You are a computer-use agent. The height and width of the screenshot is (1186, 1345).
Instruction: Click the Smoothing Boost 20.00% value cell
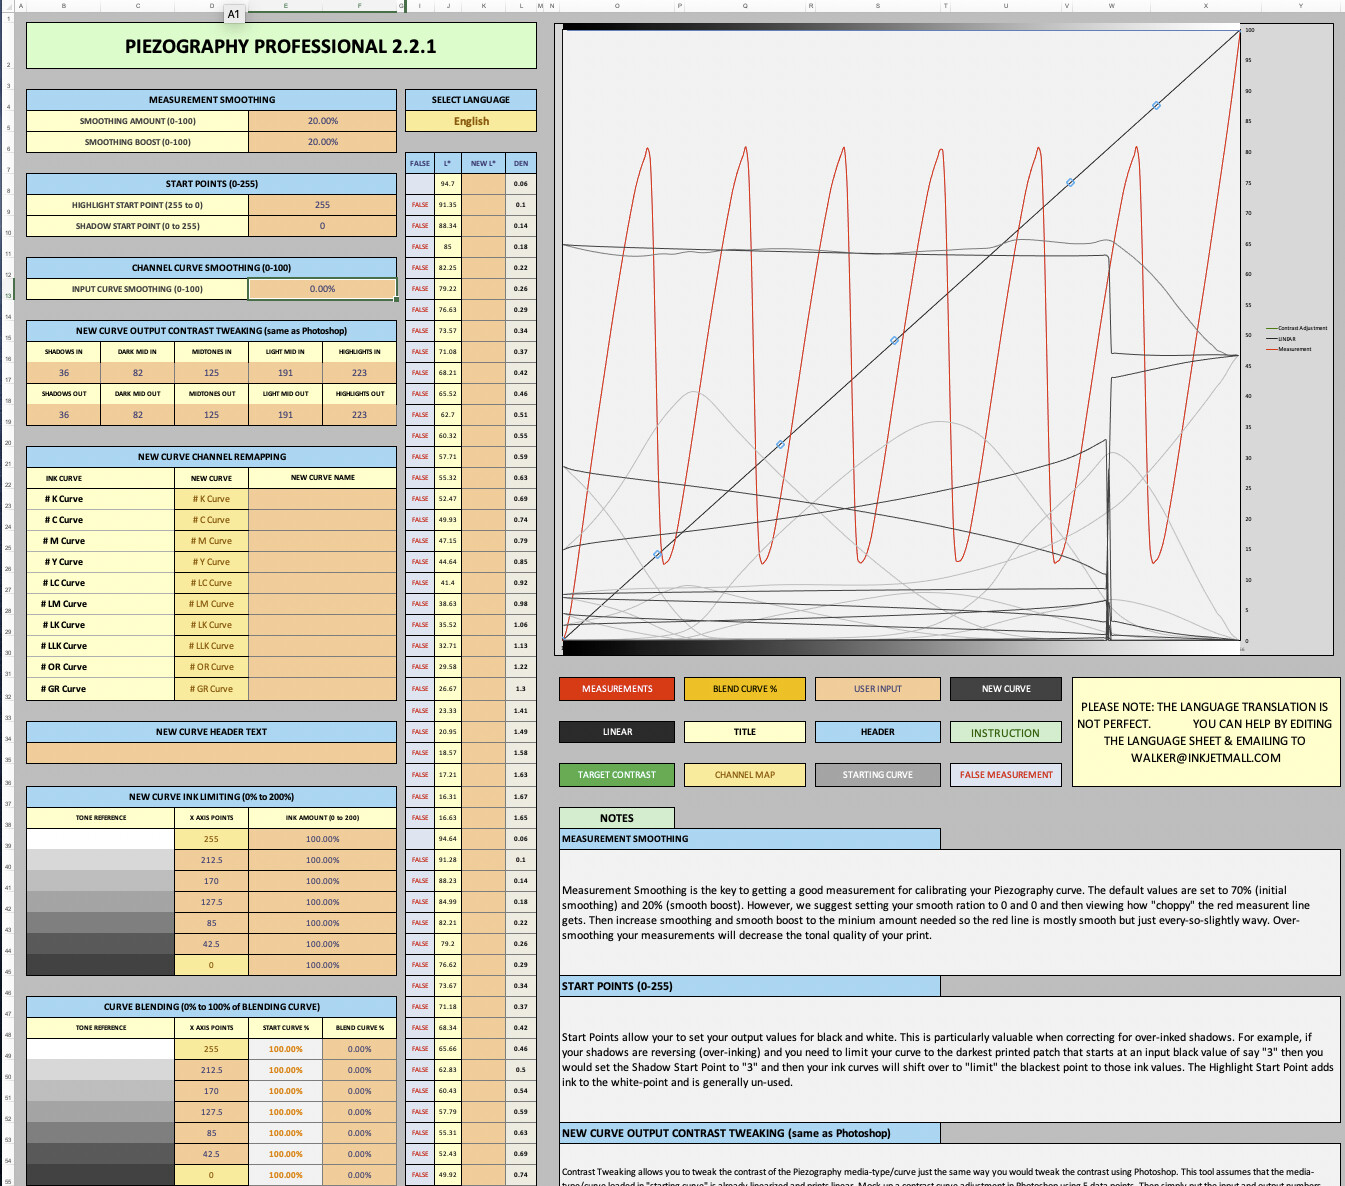pyautogui.click(x=322, y=142)
